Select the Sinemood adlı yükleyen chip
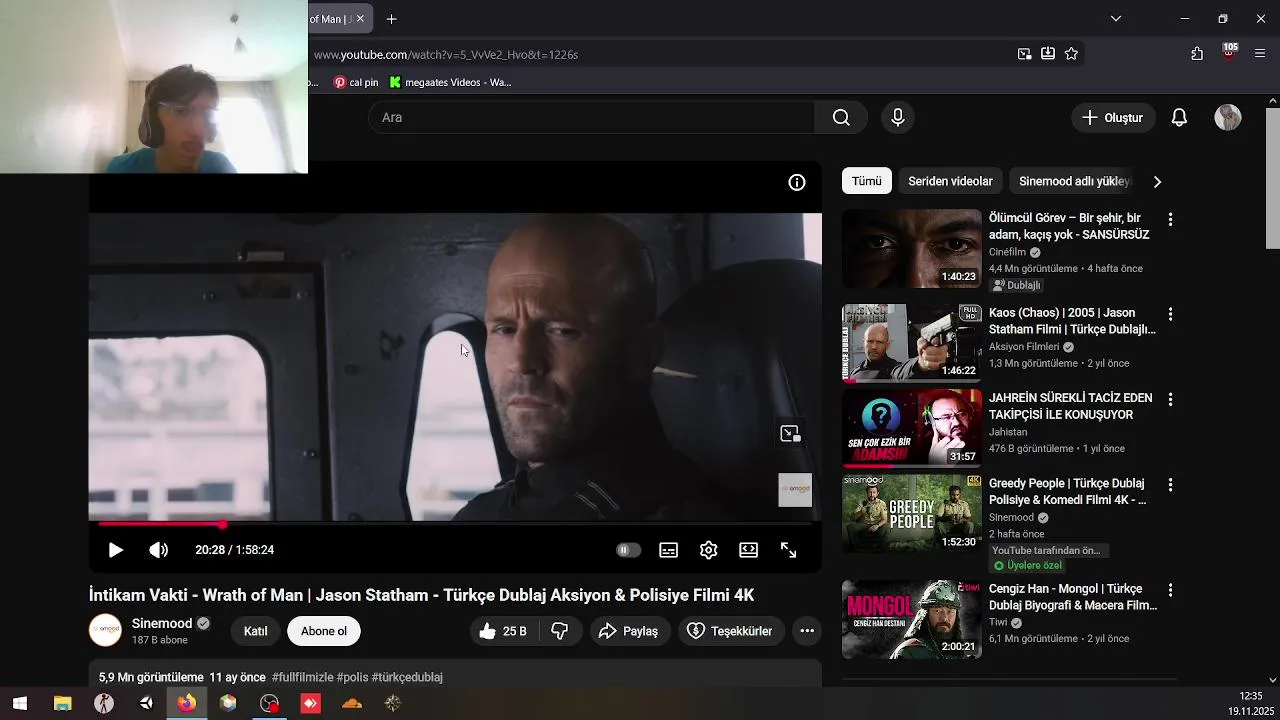This screenshot has height=720, width=1280. [x=1074, y=181]
